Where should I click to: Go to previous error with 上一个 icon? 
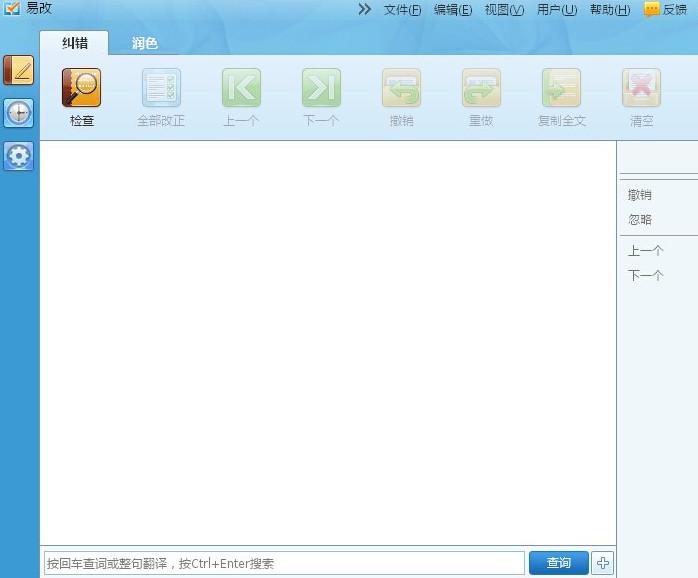coord(241,88)
